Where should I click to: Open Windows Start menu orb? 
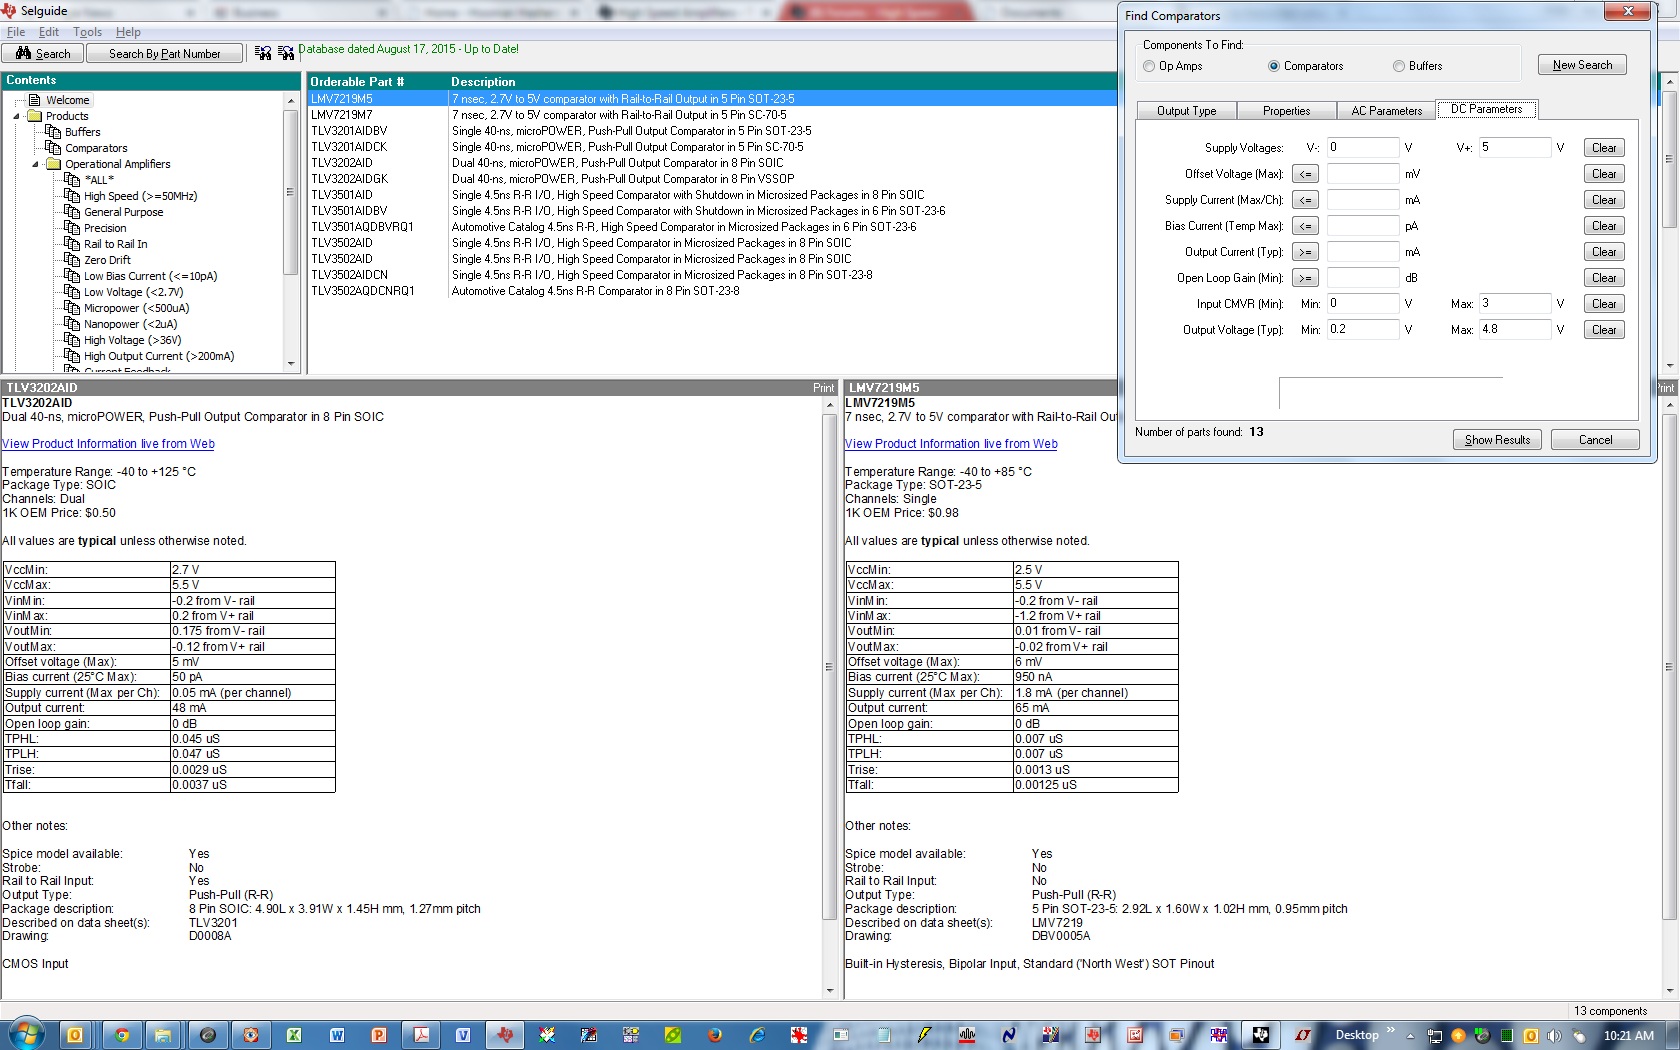click(27, 1035)
